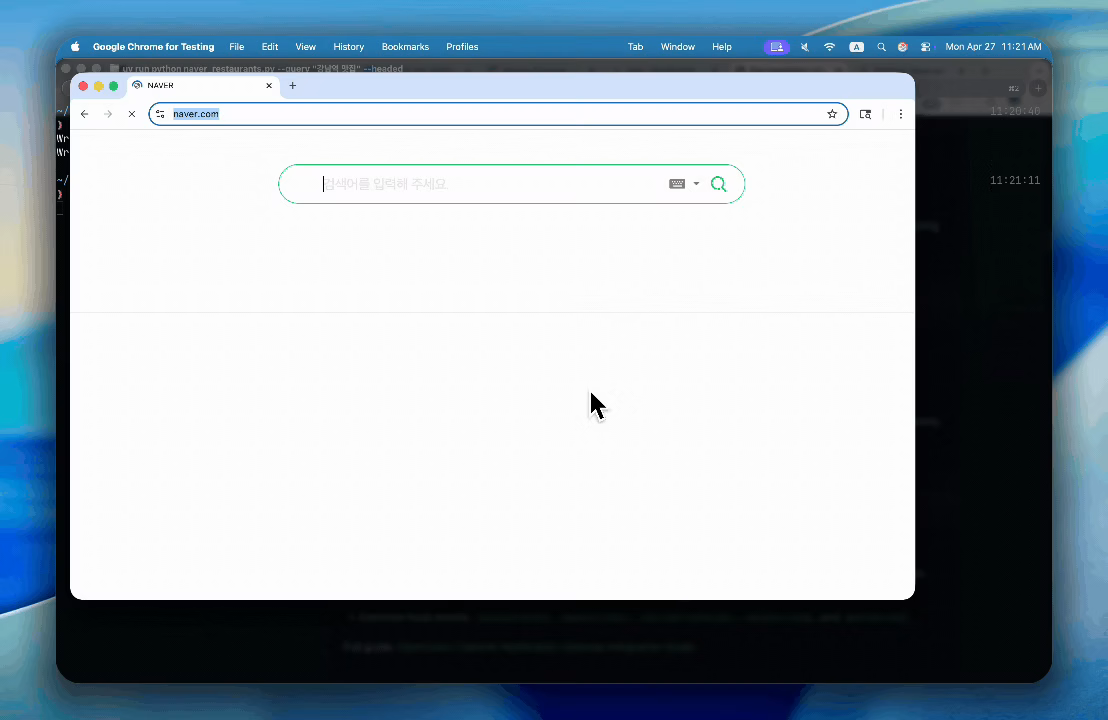Open the Profiles menu
Screen dimensions: 1108x720
[x=462, y=47]
